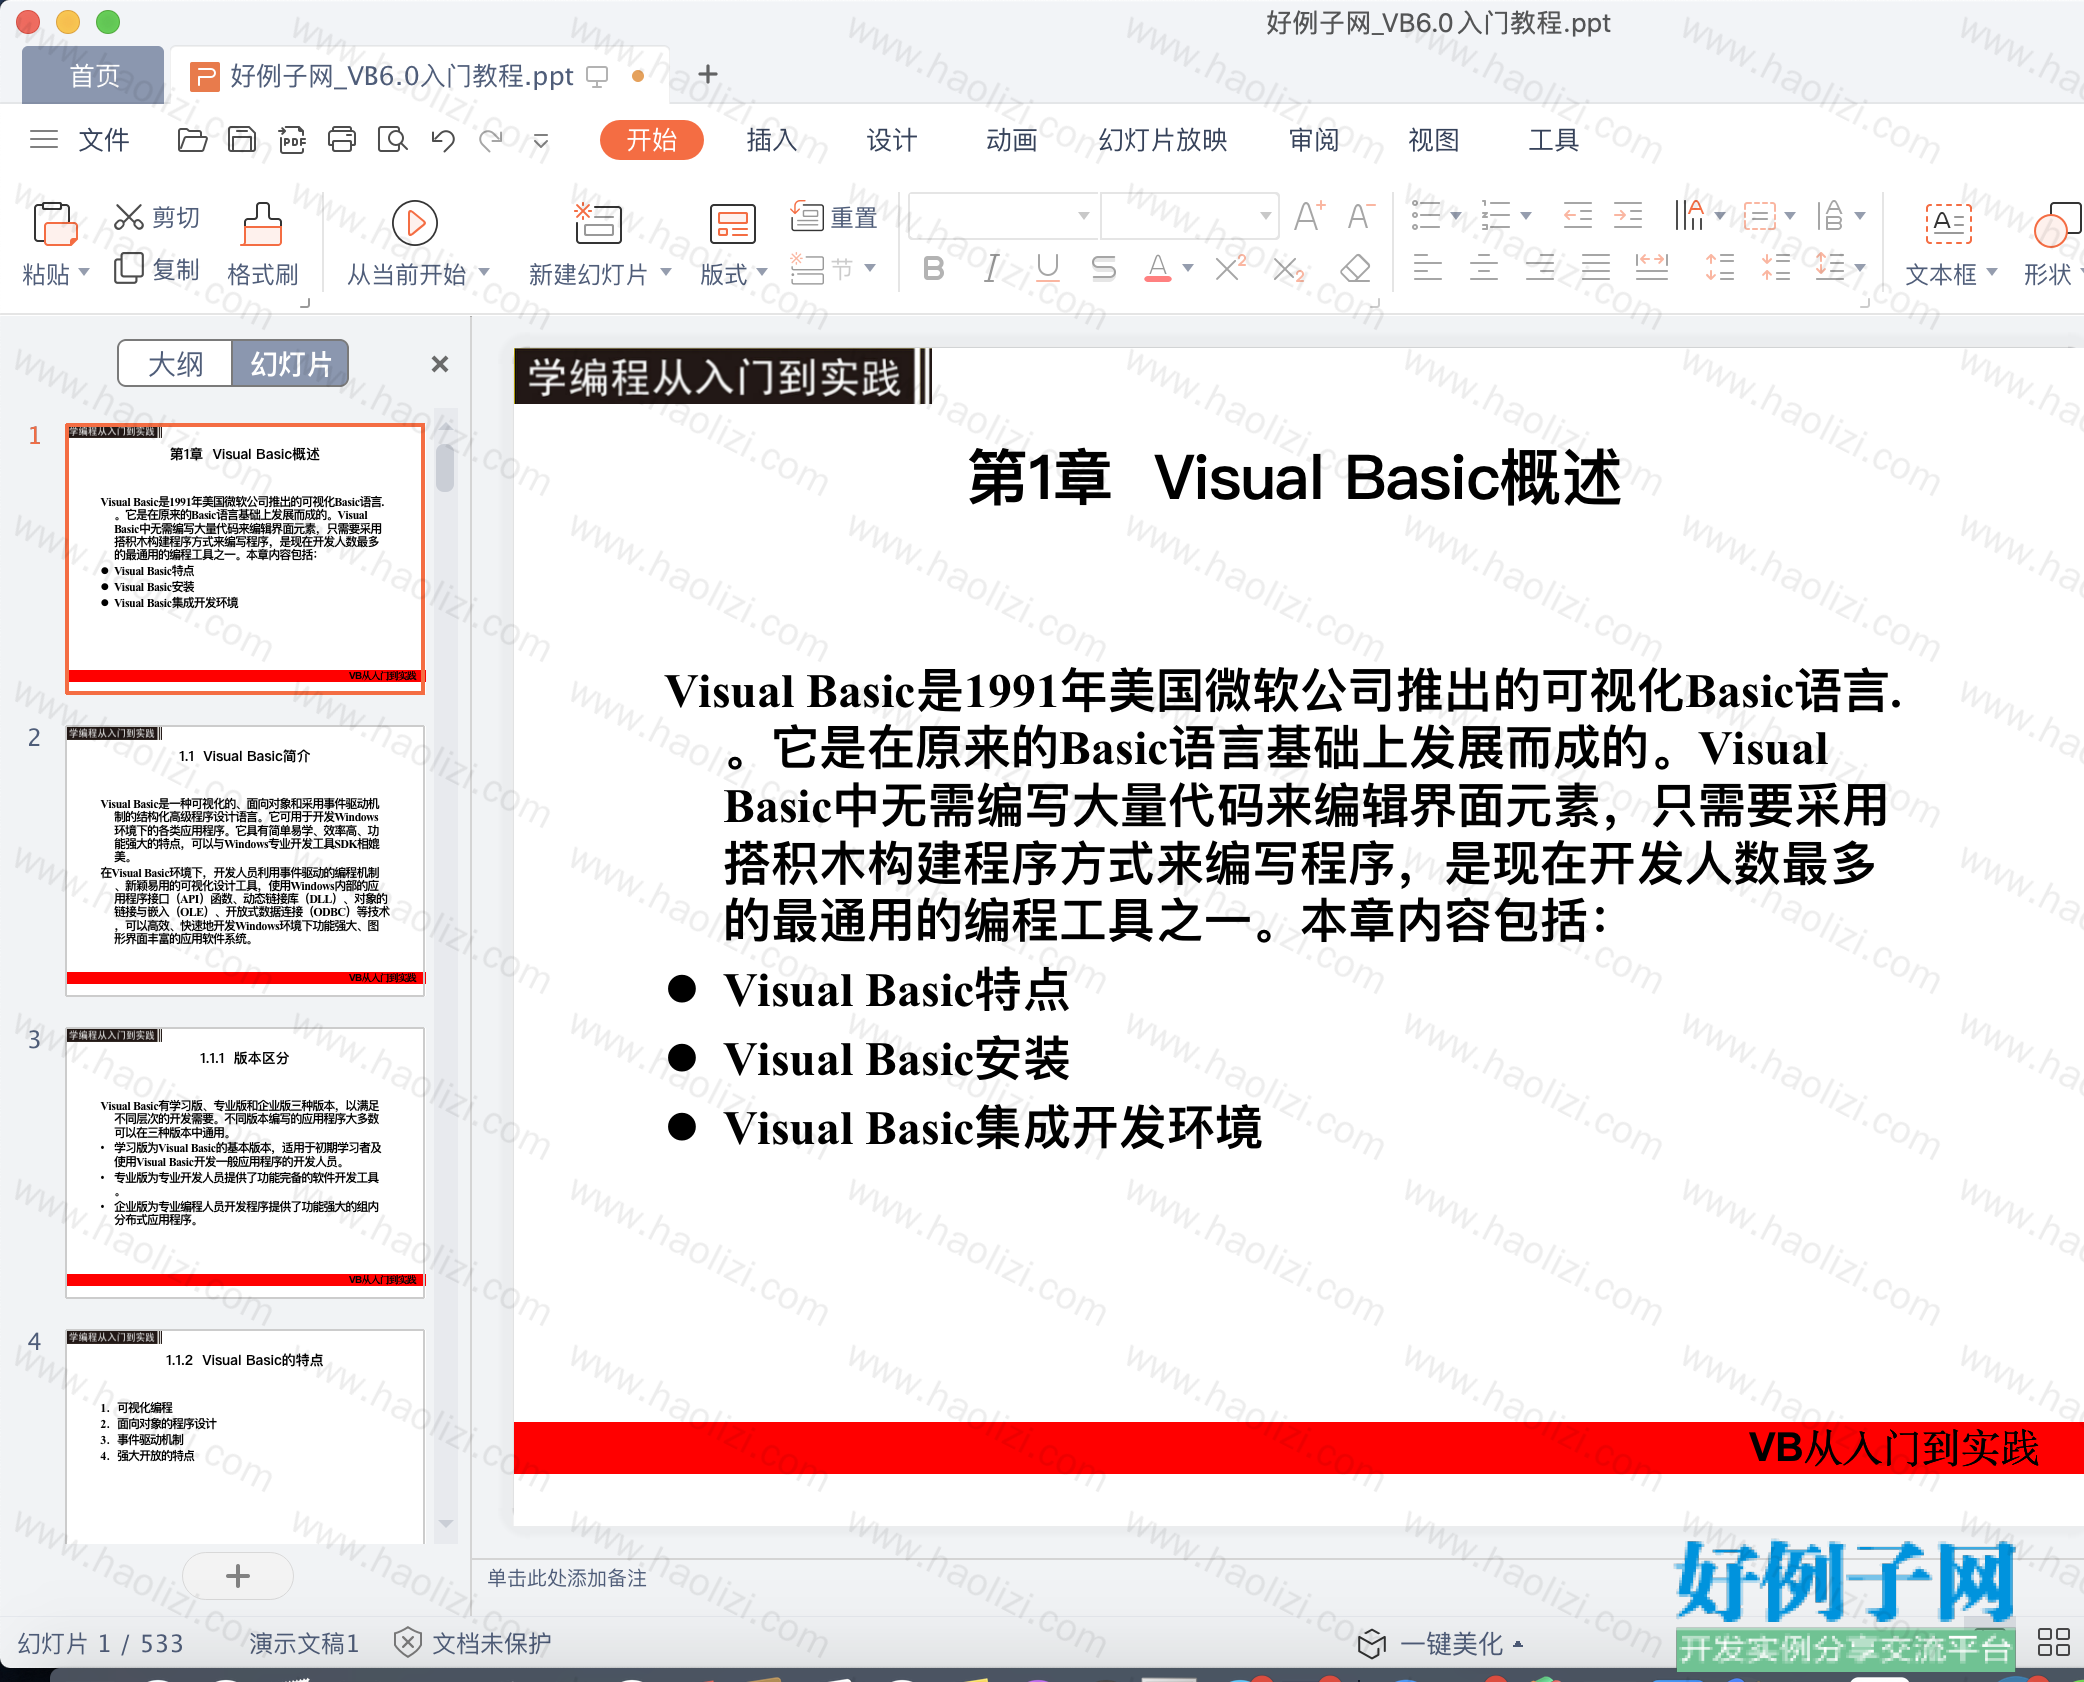Screen dimensions: 2084x1682
Task: Toggle subscript formatting
Action: coord(1289,269)
